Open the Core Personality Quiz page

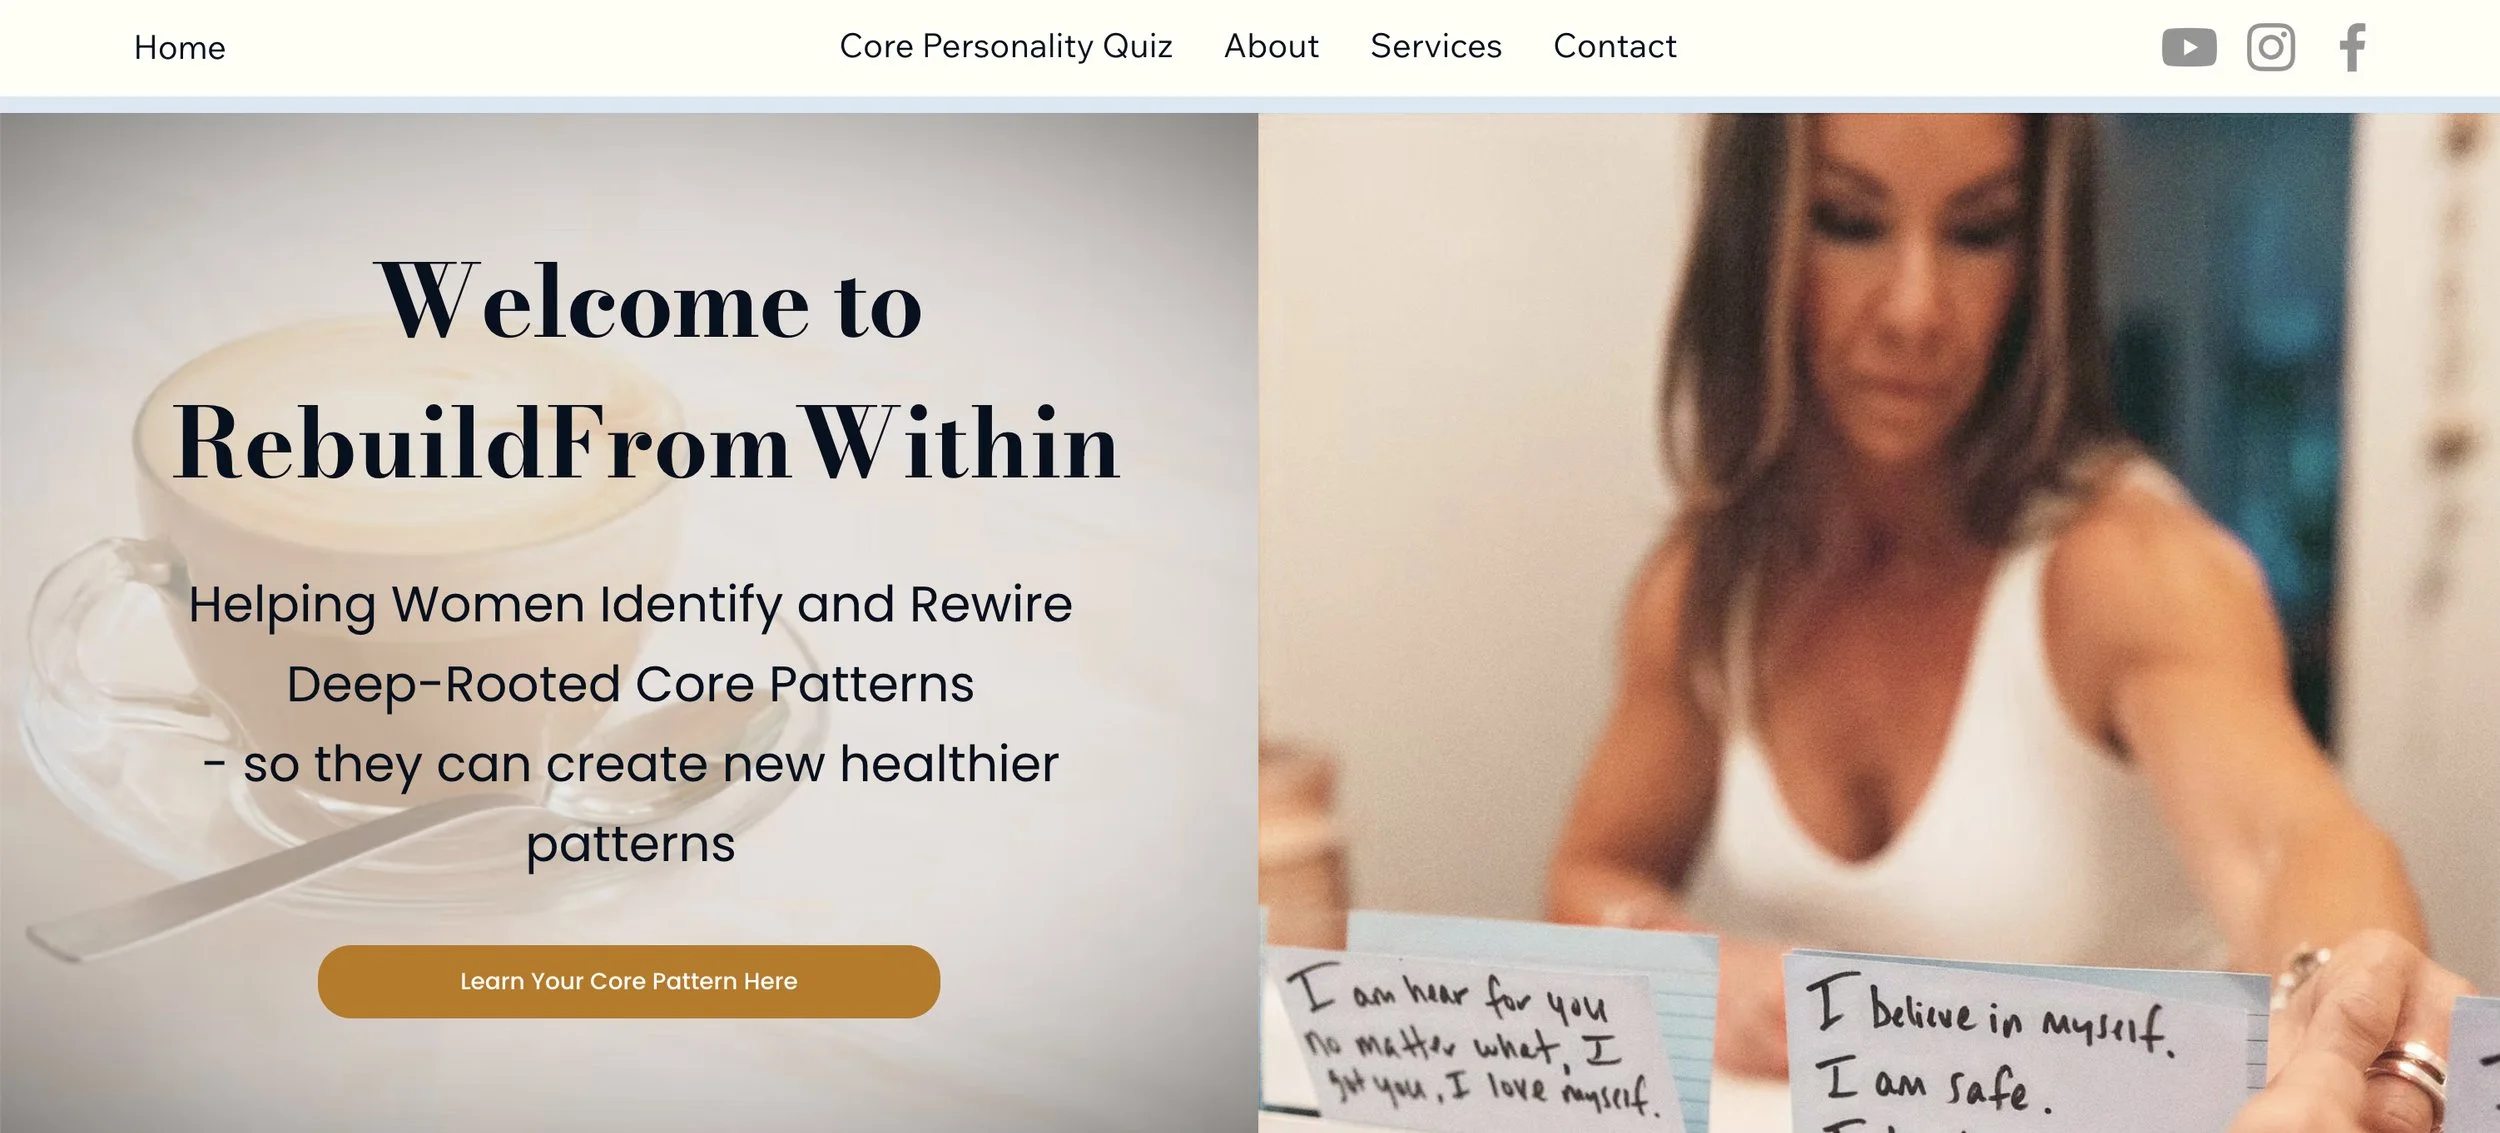[x=1005, y=46]
